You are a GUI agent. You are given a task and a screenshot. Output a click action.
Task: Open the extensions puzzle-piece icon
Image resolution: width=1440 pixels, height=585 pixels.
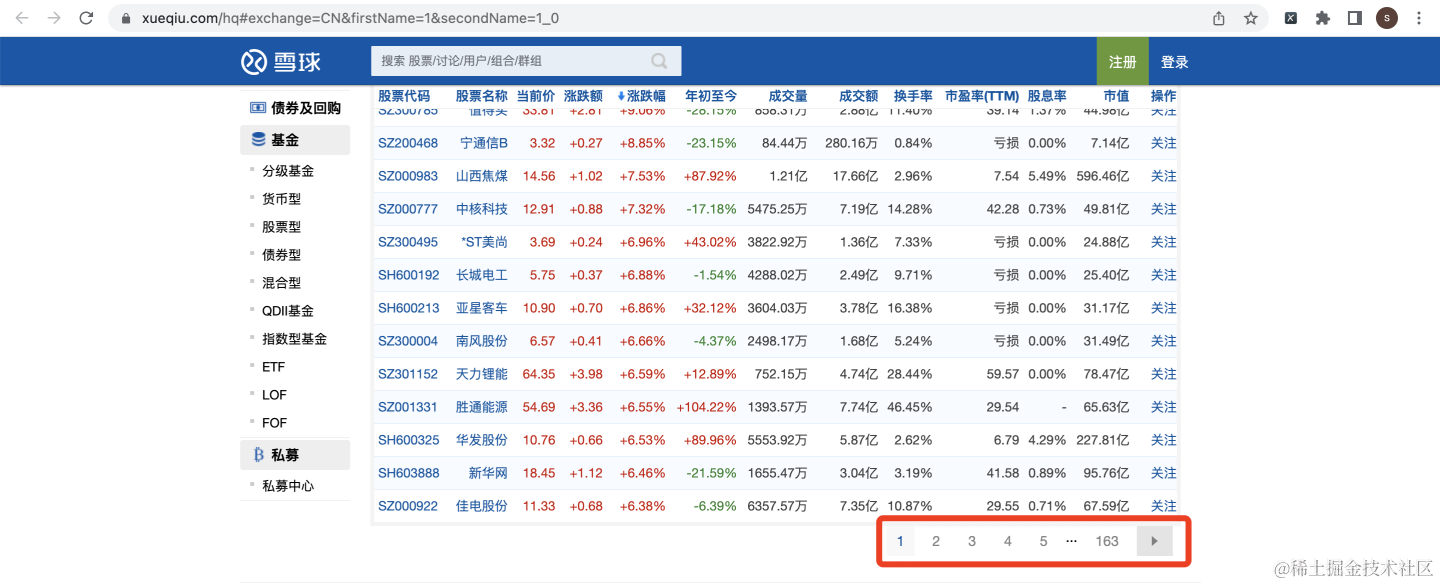pos(1323,18)
